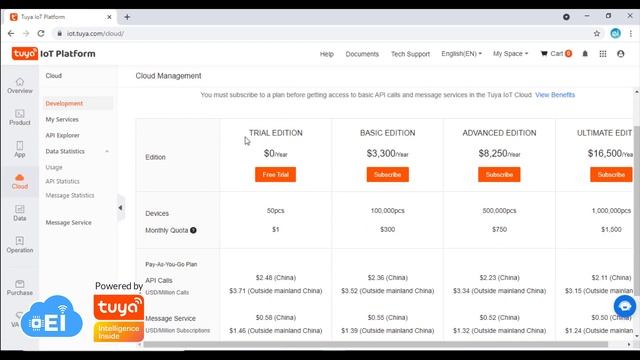This screenshot has height=360, width=640.
Task: Click the Pay-As-You-Go Plan label
Action: 171,264
